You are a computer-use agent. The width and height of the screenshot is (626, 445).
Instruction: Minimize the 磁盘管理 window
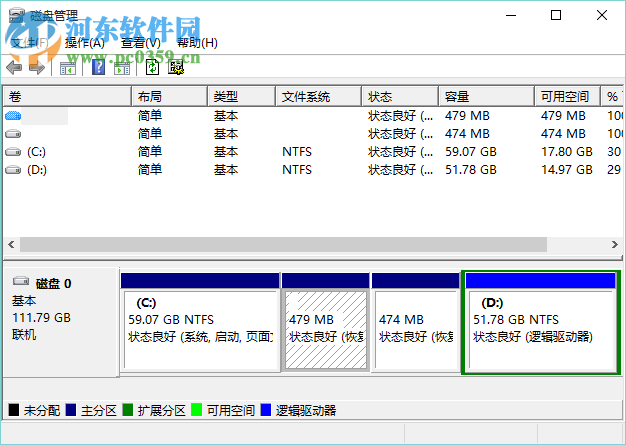pyautogui.click(x=511, y=15)
